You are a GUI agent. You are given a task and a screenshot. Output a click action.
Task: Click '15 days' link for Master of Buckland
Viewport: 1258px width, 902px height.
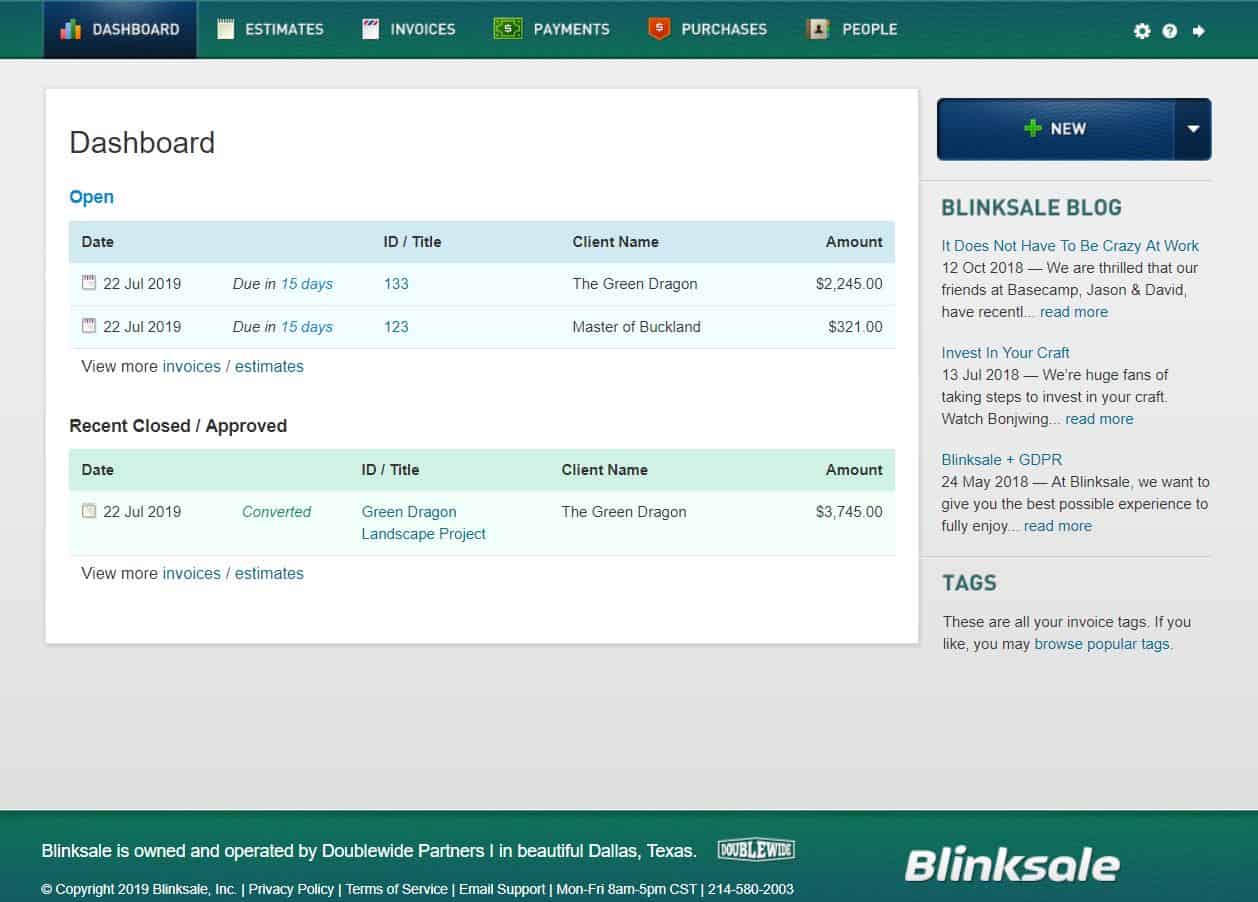tap(306, 327)
